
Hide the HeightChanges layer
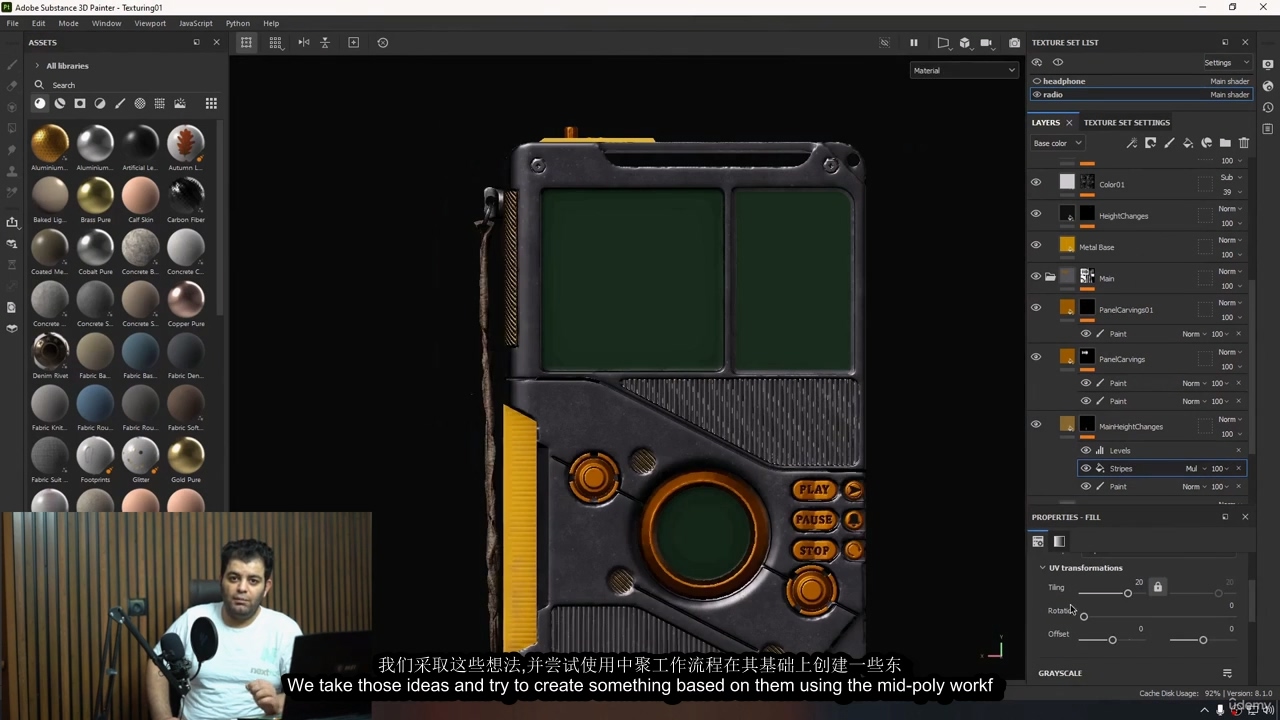coord(1036,213)
